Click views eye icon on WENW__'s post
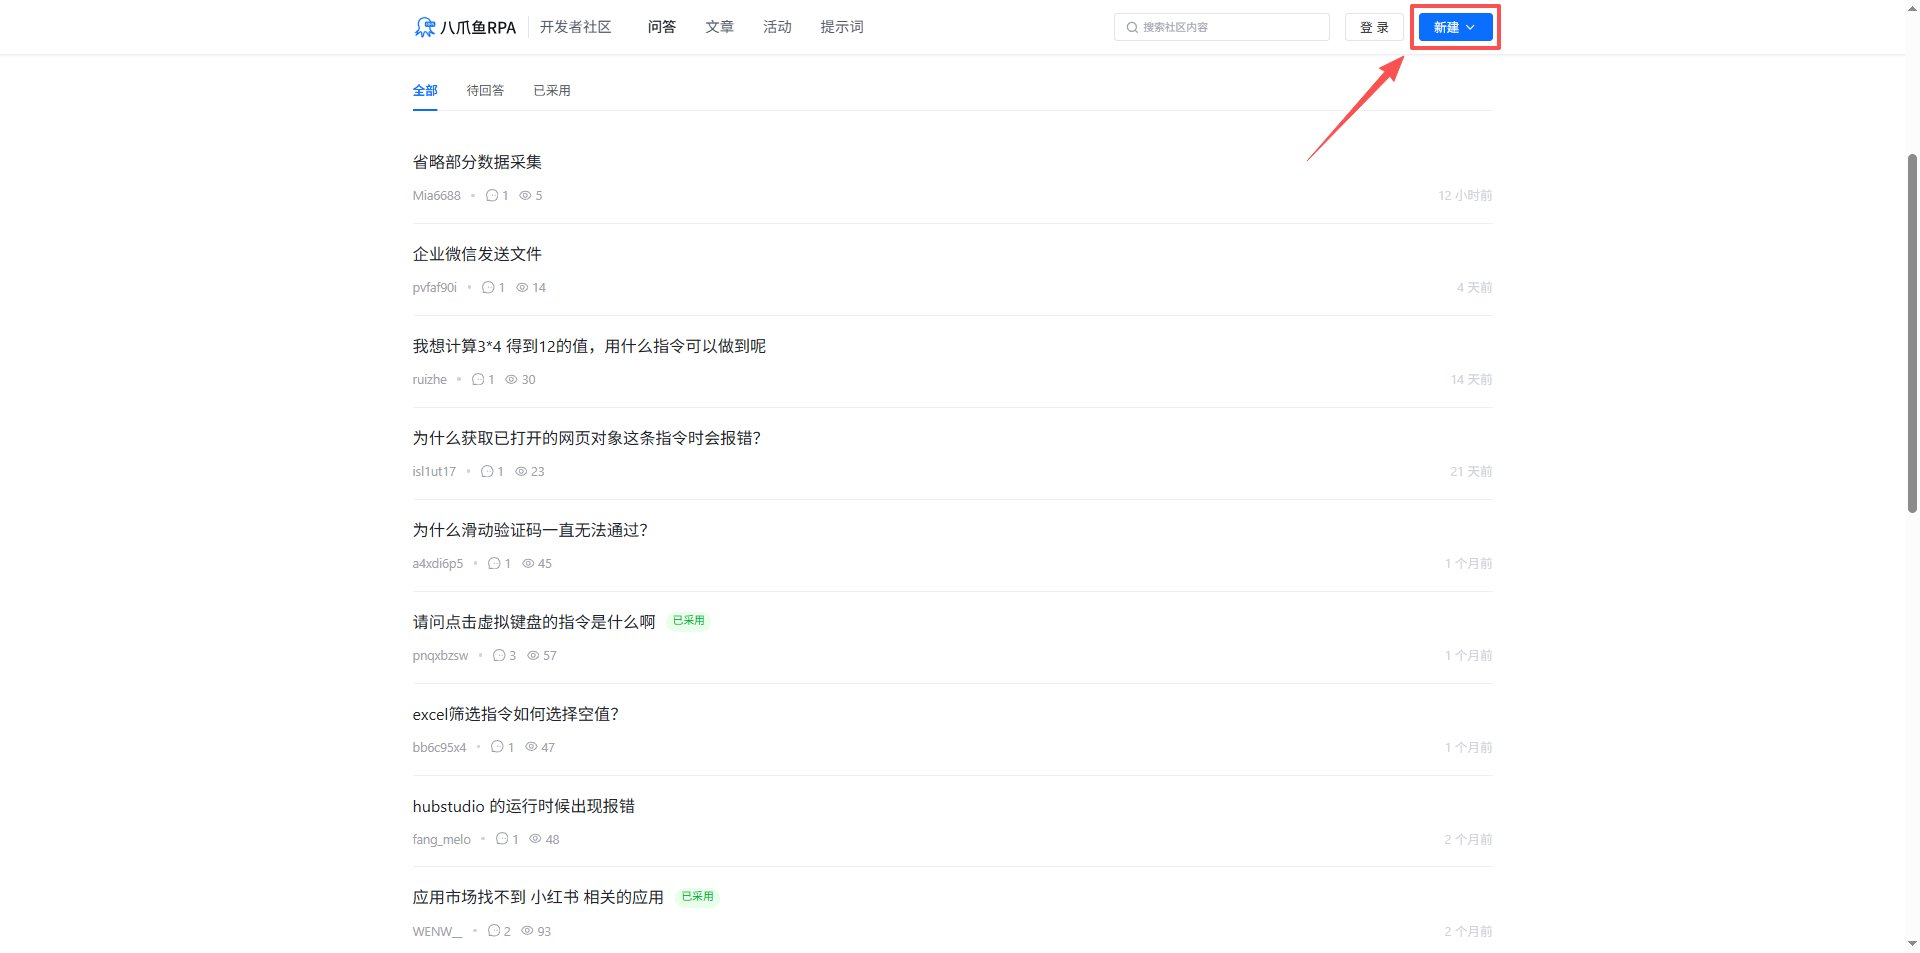1920x953 pixels. coord(527,931)
